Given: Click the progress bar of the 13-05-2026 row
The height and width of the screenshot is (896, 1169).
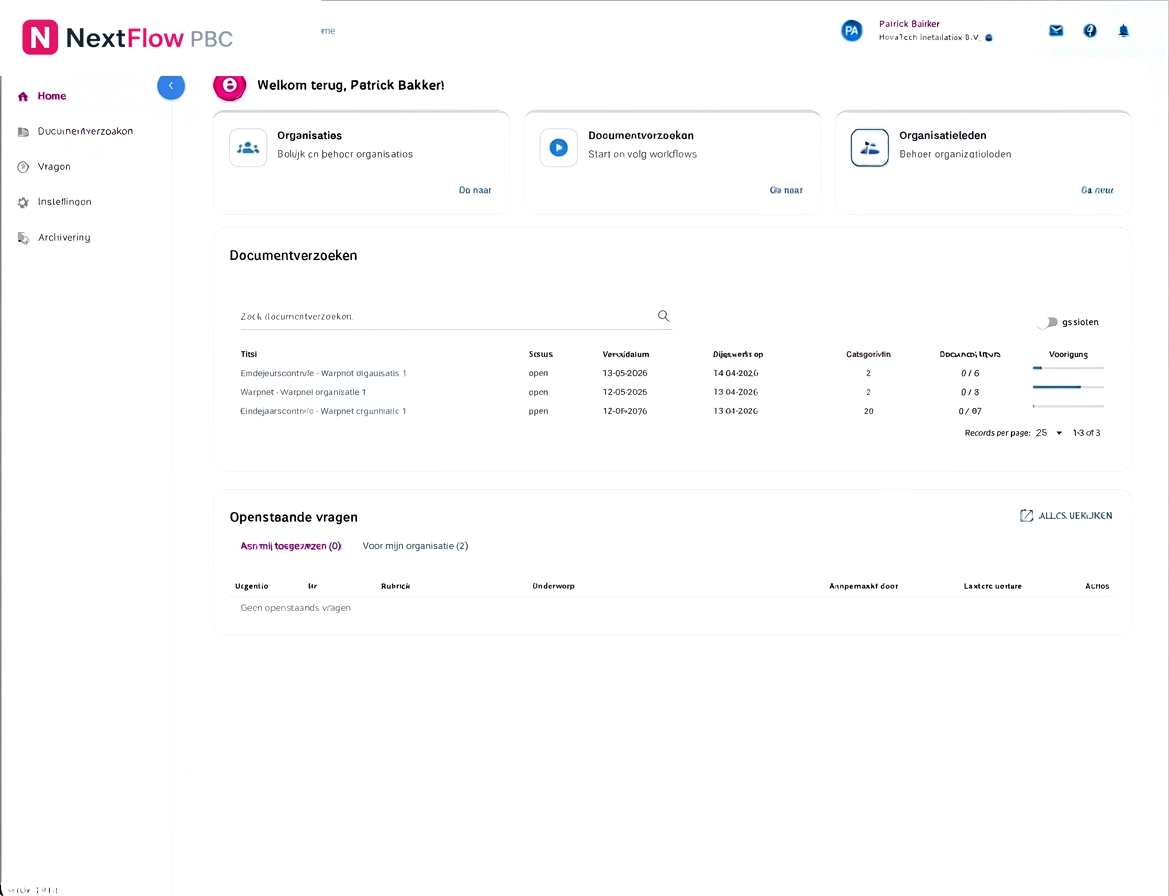Looking at the screenshot, I should pos(1068,368).
